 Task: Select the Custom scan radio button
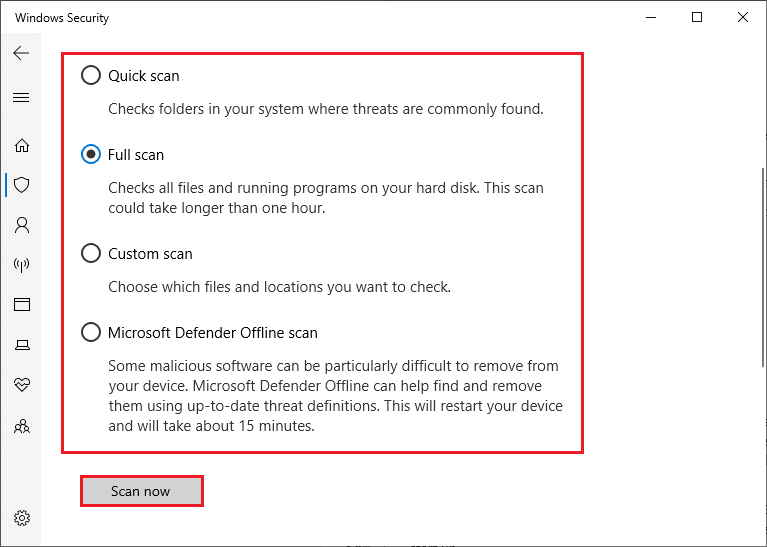click(x=91, y=253)
